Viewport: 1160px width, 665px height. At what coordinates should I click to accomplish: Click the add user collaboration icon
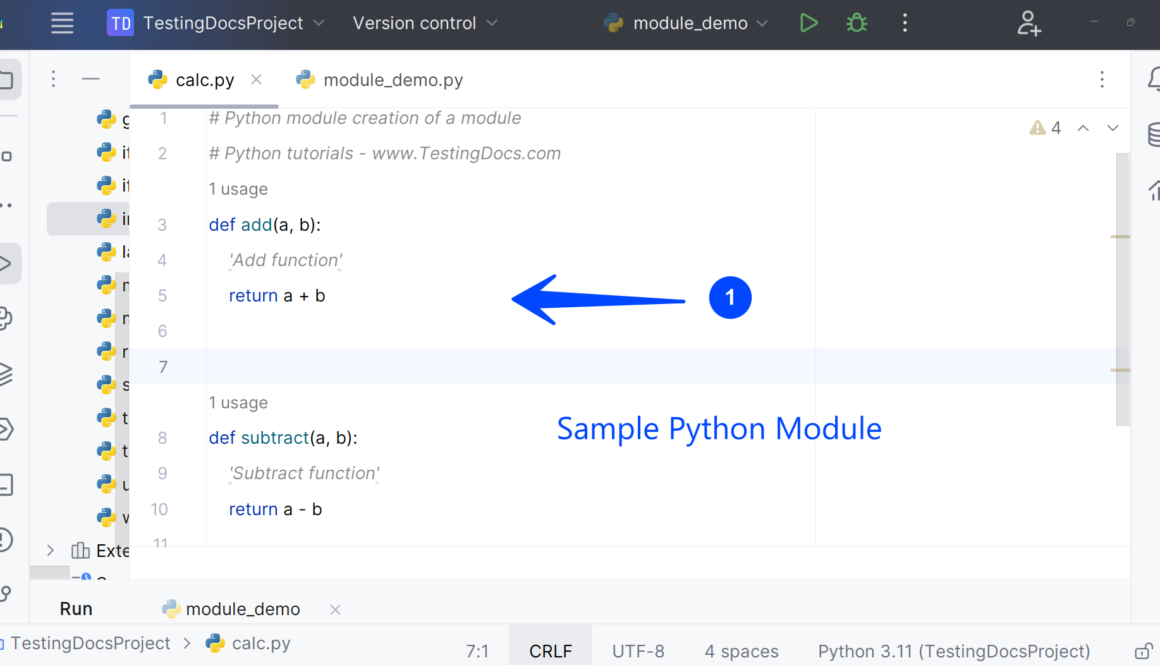1029,23
